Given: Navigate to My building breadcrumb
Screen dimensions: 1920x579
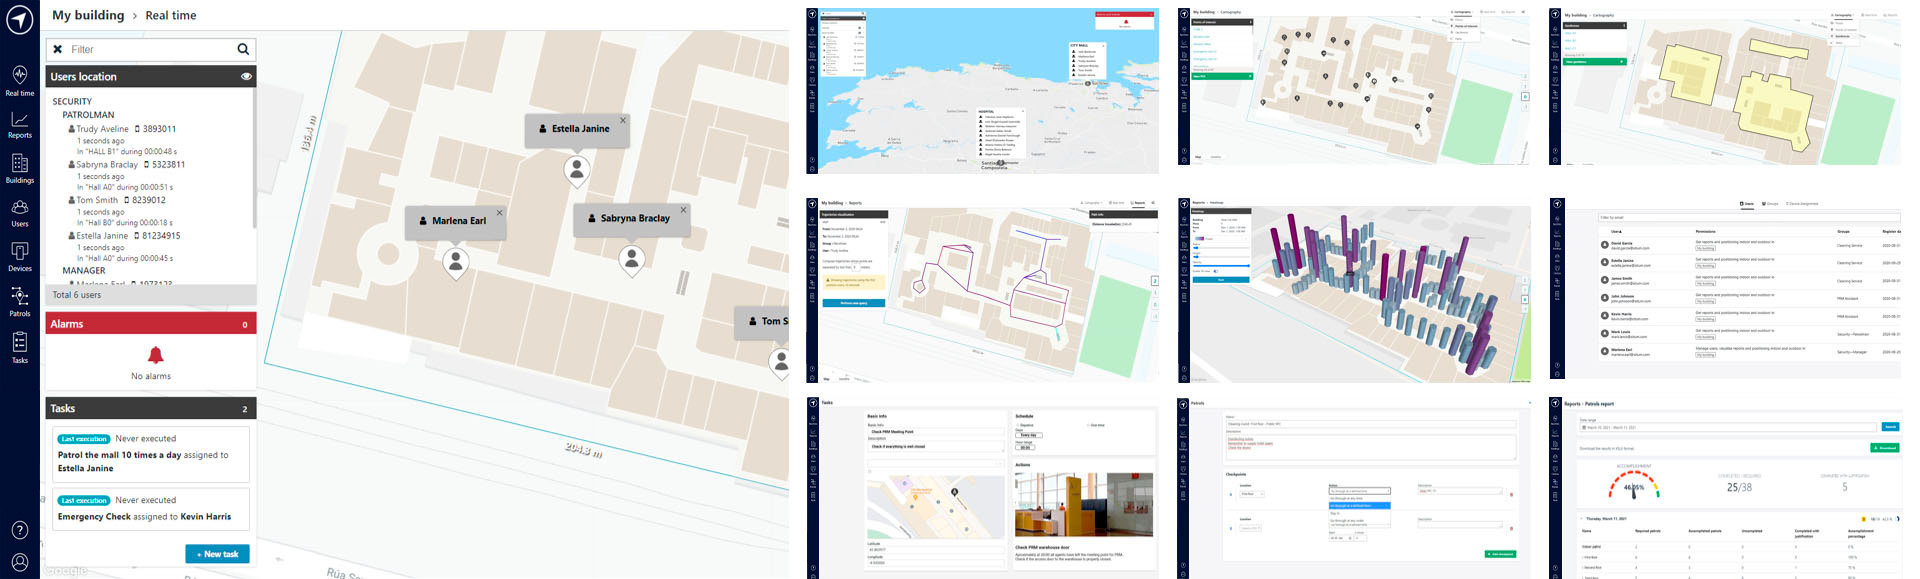Looking at the screenshot, I should point(88,15).
